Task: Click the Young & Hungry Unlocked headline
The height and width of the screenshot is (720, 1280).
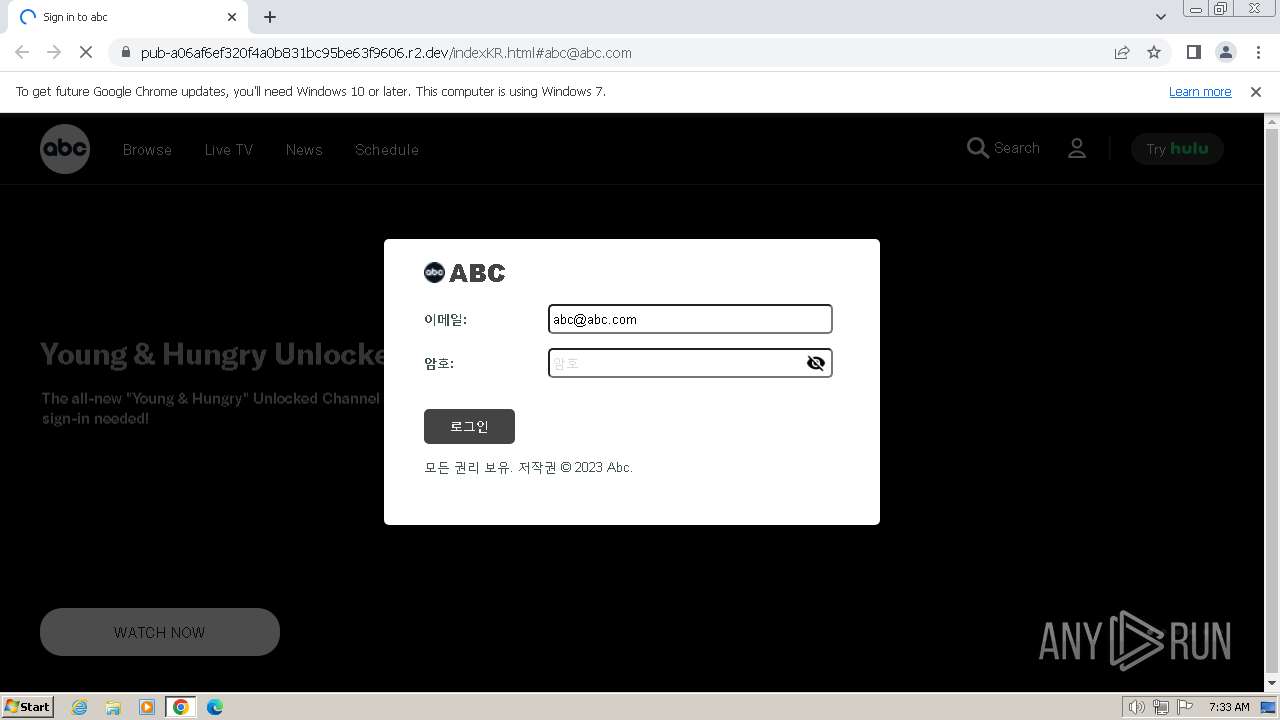Action: pyautogui.click(x=213, y=354)
